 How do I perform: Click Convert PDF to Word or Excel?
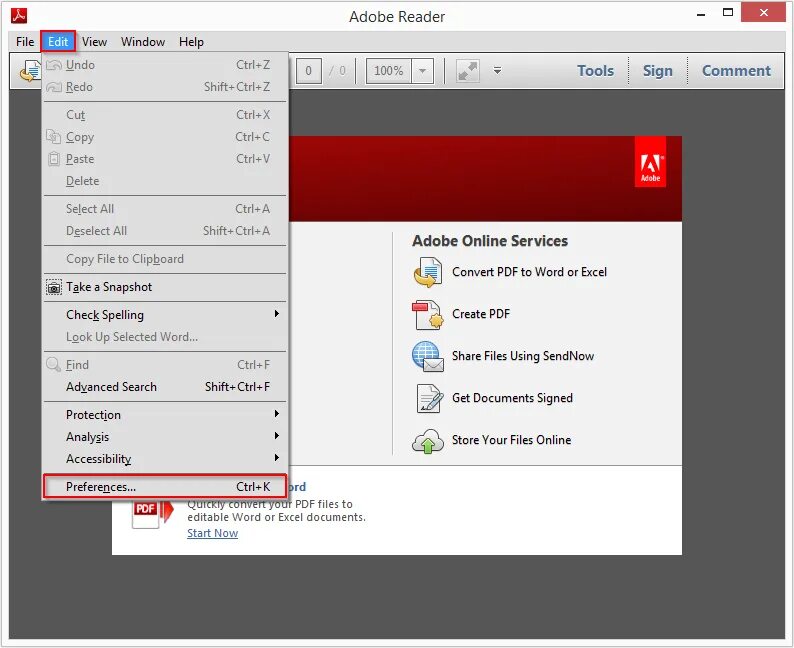(x=529, y=272)
